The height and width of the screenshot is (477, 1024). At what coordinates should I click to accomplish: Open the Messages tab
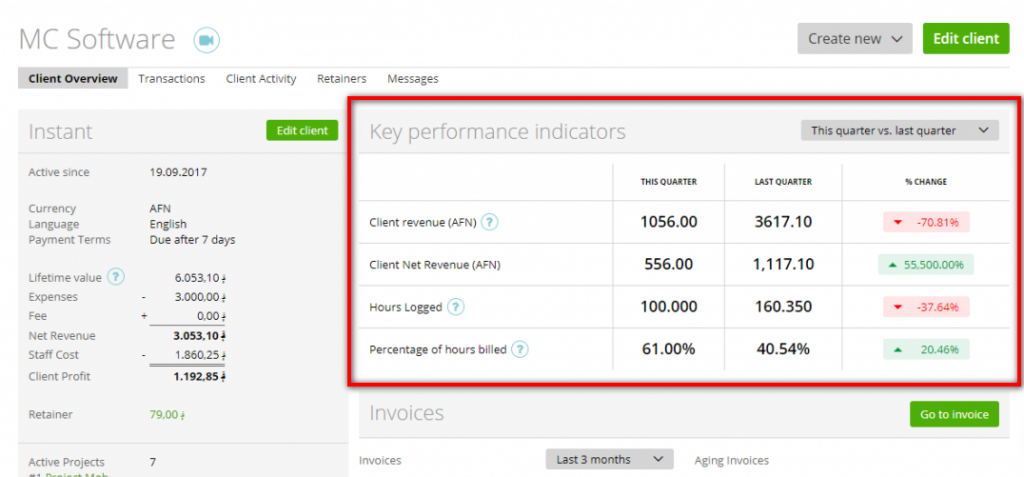click(413, 78)
